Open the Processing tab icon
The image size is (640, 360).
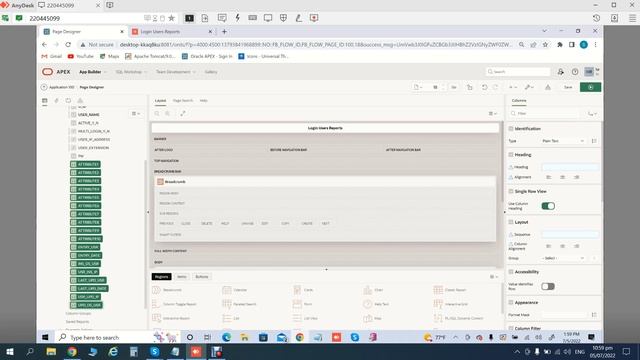click(68, 100)
